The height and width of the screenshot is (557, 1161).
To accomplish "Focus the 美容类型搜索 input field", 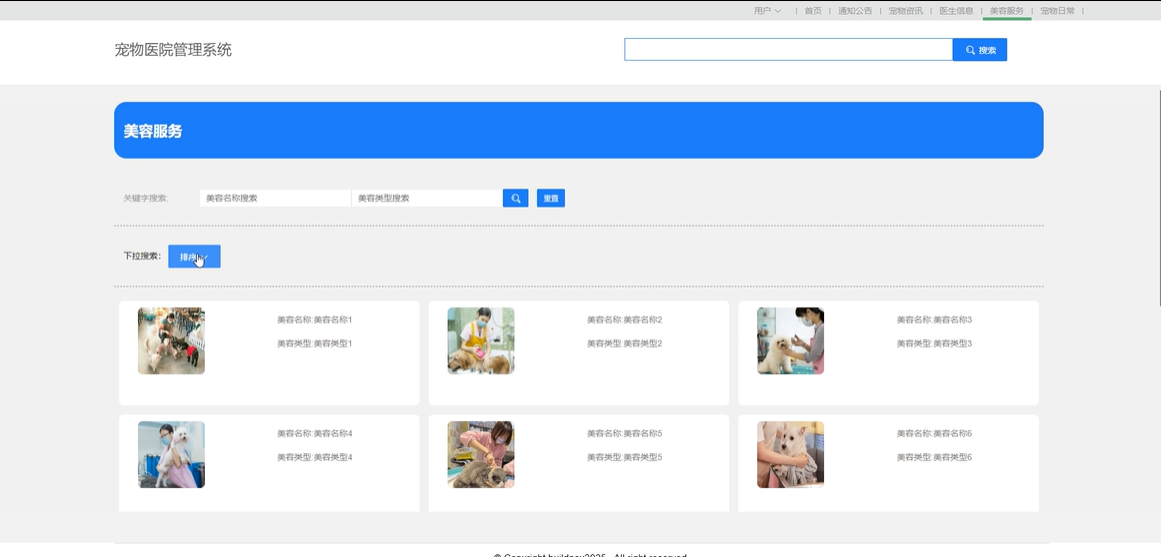I will [427, 198].
